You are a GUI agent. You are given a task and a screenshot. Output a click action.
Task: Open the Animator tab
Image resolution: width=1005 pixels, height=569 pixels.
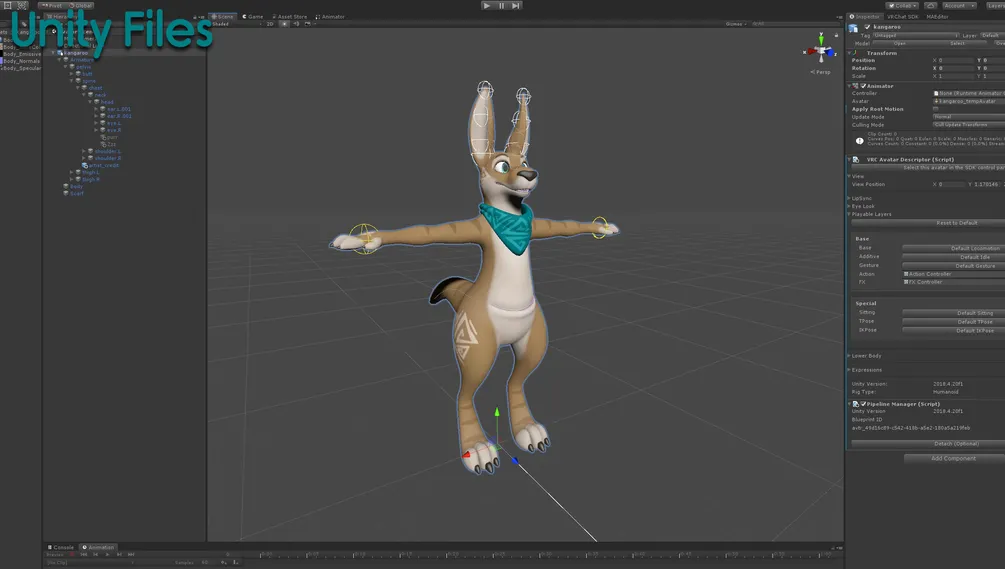[330, 17]
